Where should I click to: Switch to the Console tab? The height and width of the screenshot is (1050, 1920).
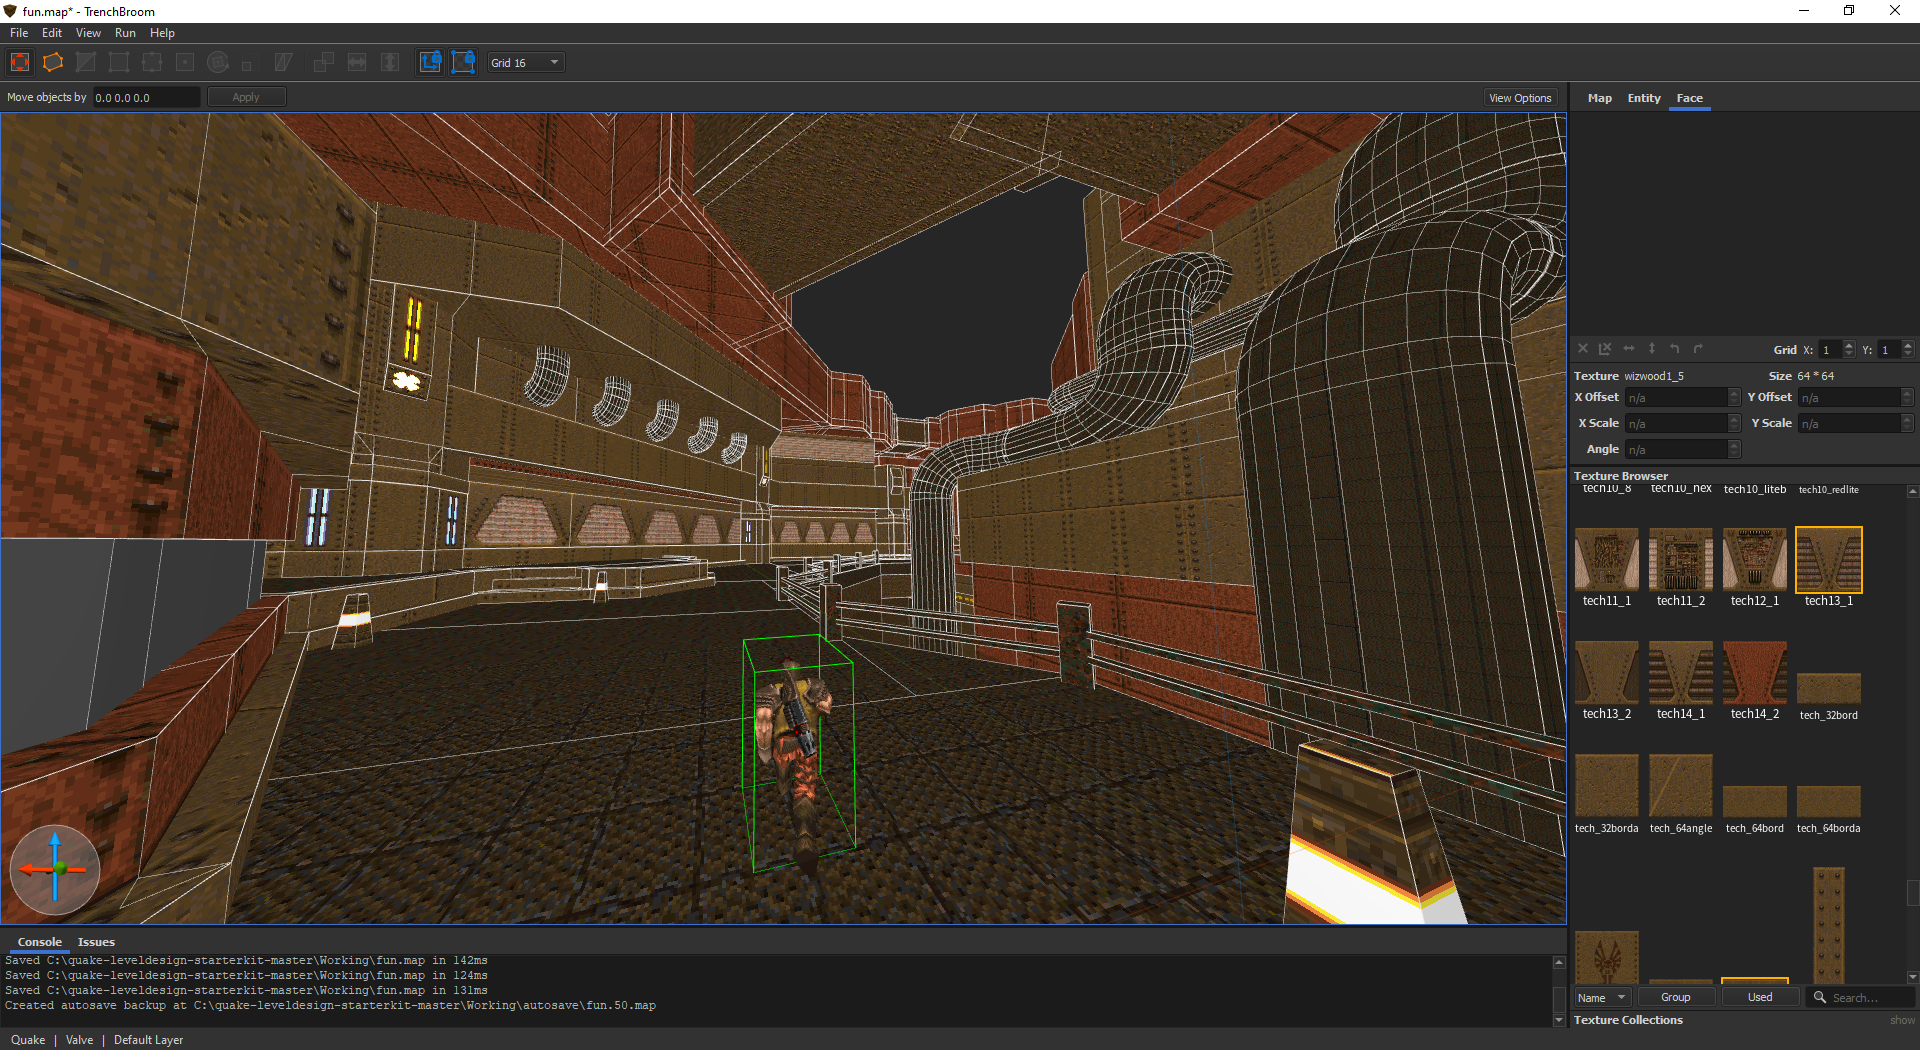[39, 942]
